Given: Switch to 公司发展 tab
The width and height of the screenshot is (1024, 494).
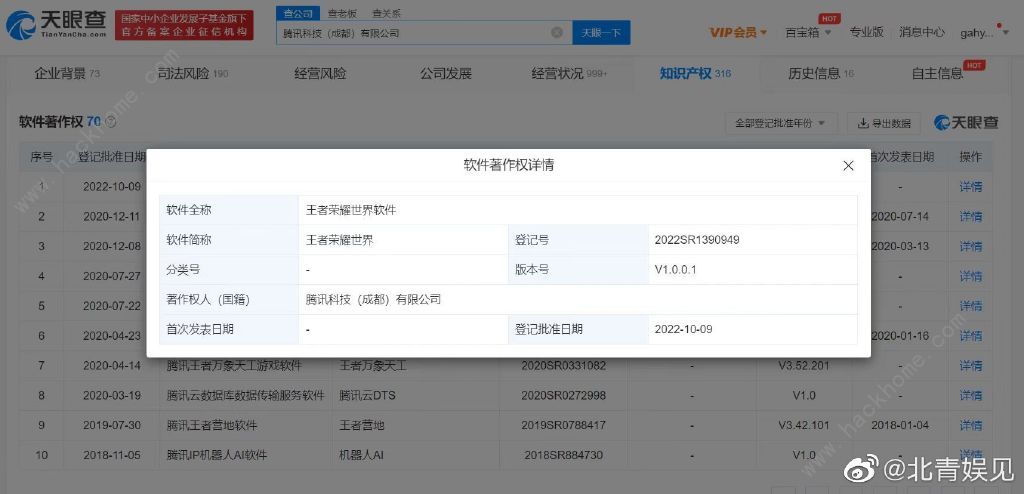Looking at the screenshot, I should [x=445, y=74].
